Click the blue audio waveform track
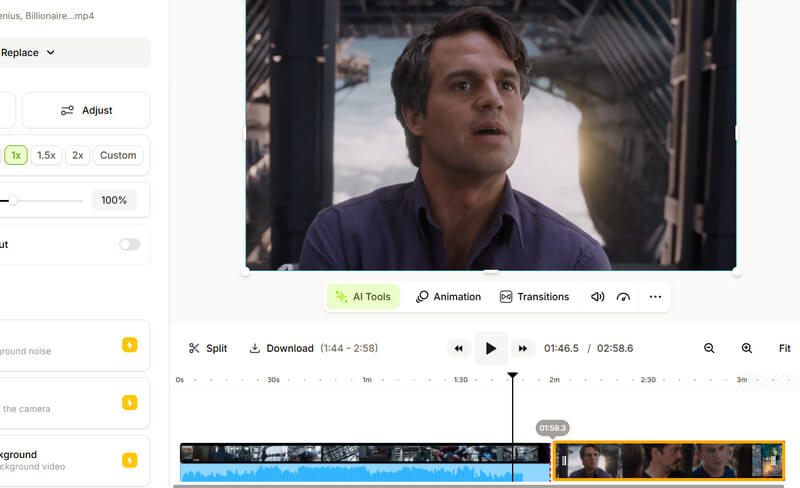 point(365,473)
